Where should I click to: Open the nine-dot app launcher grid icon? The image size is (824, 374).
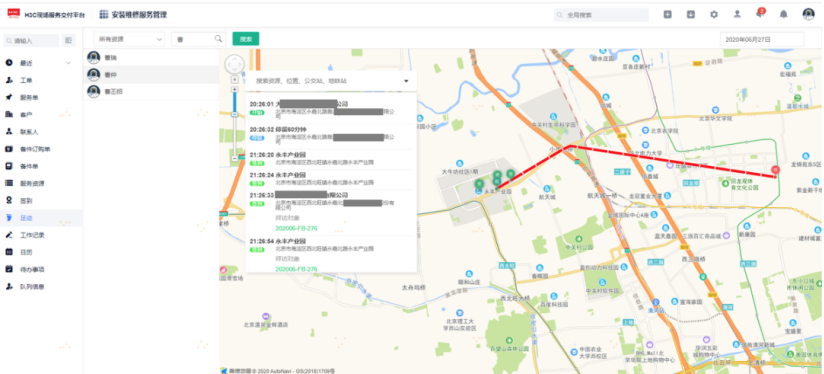click(104, 15)
